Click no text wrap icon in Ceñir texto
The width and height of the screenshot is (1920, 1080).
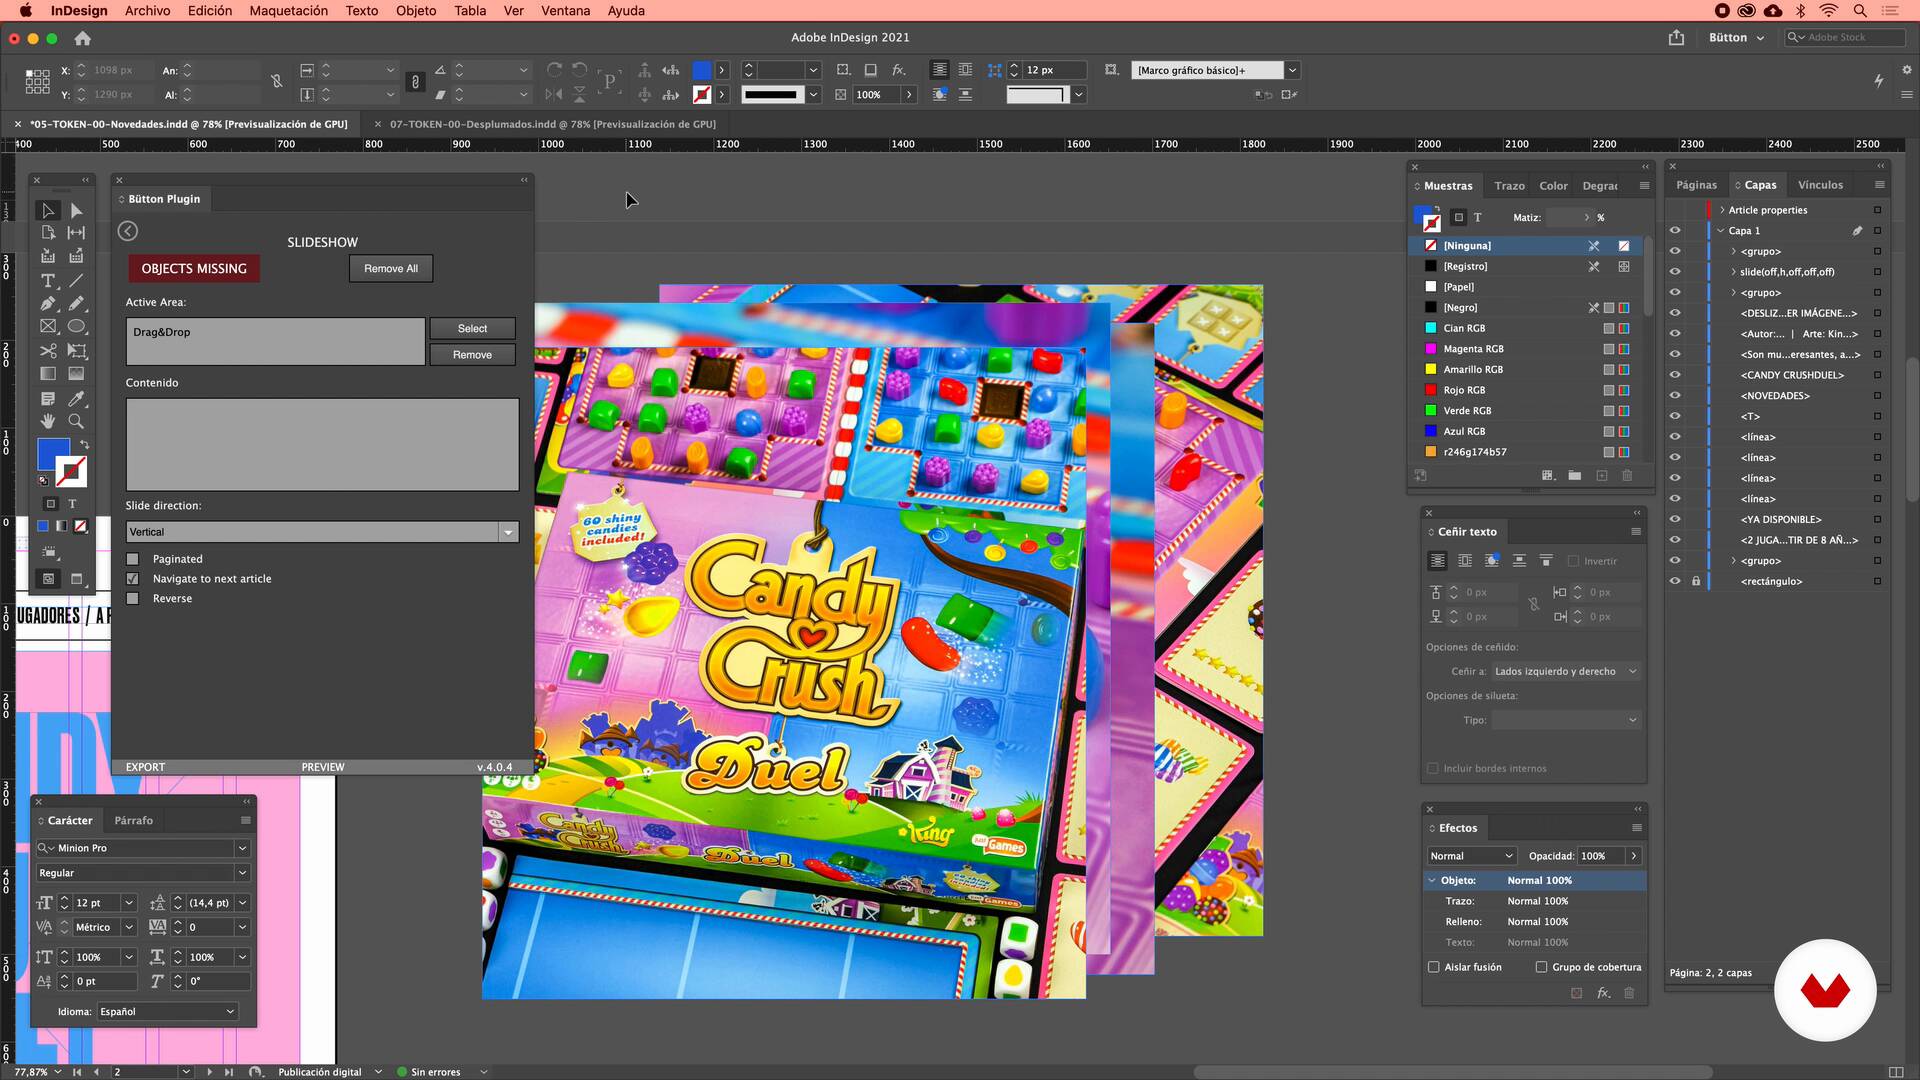click(x=1437, y=561)
